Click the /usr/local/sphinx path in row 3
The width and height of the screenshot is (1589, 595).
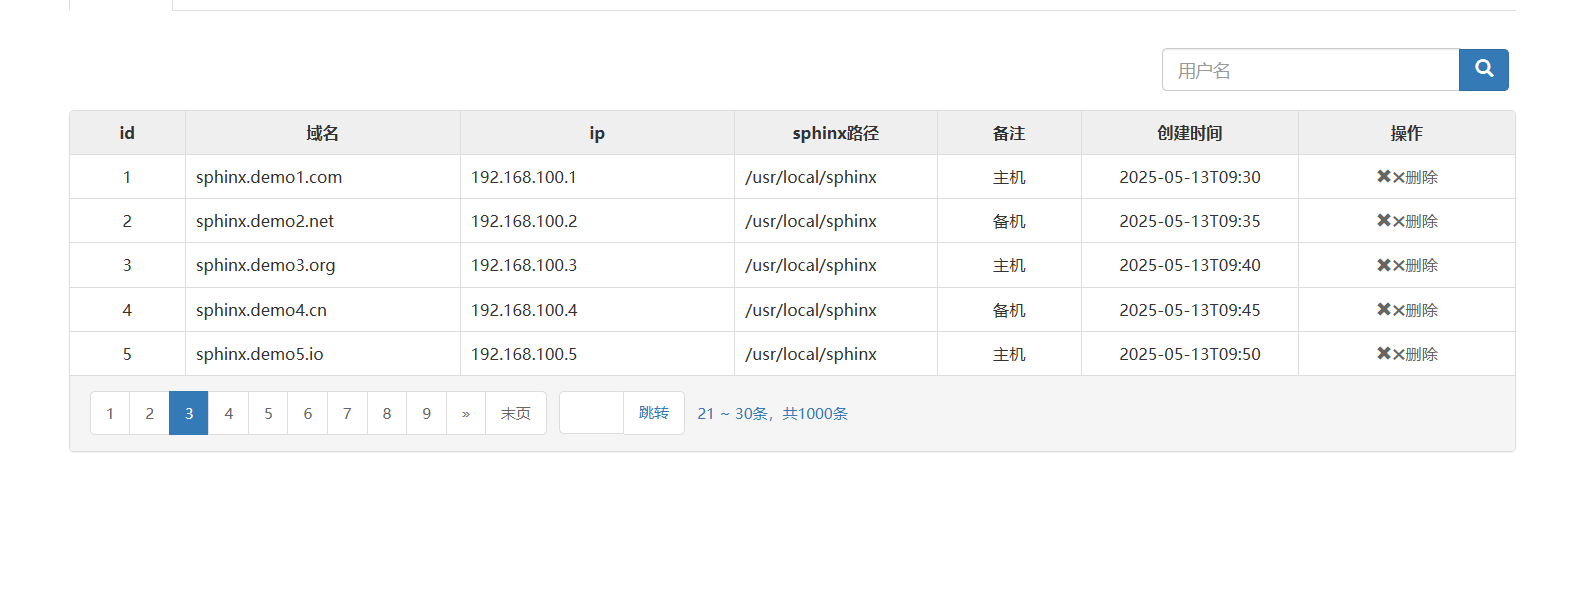[x=811, y=265]
